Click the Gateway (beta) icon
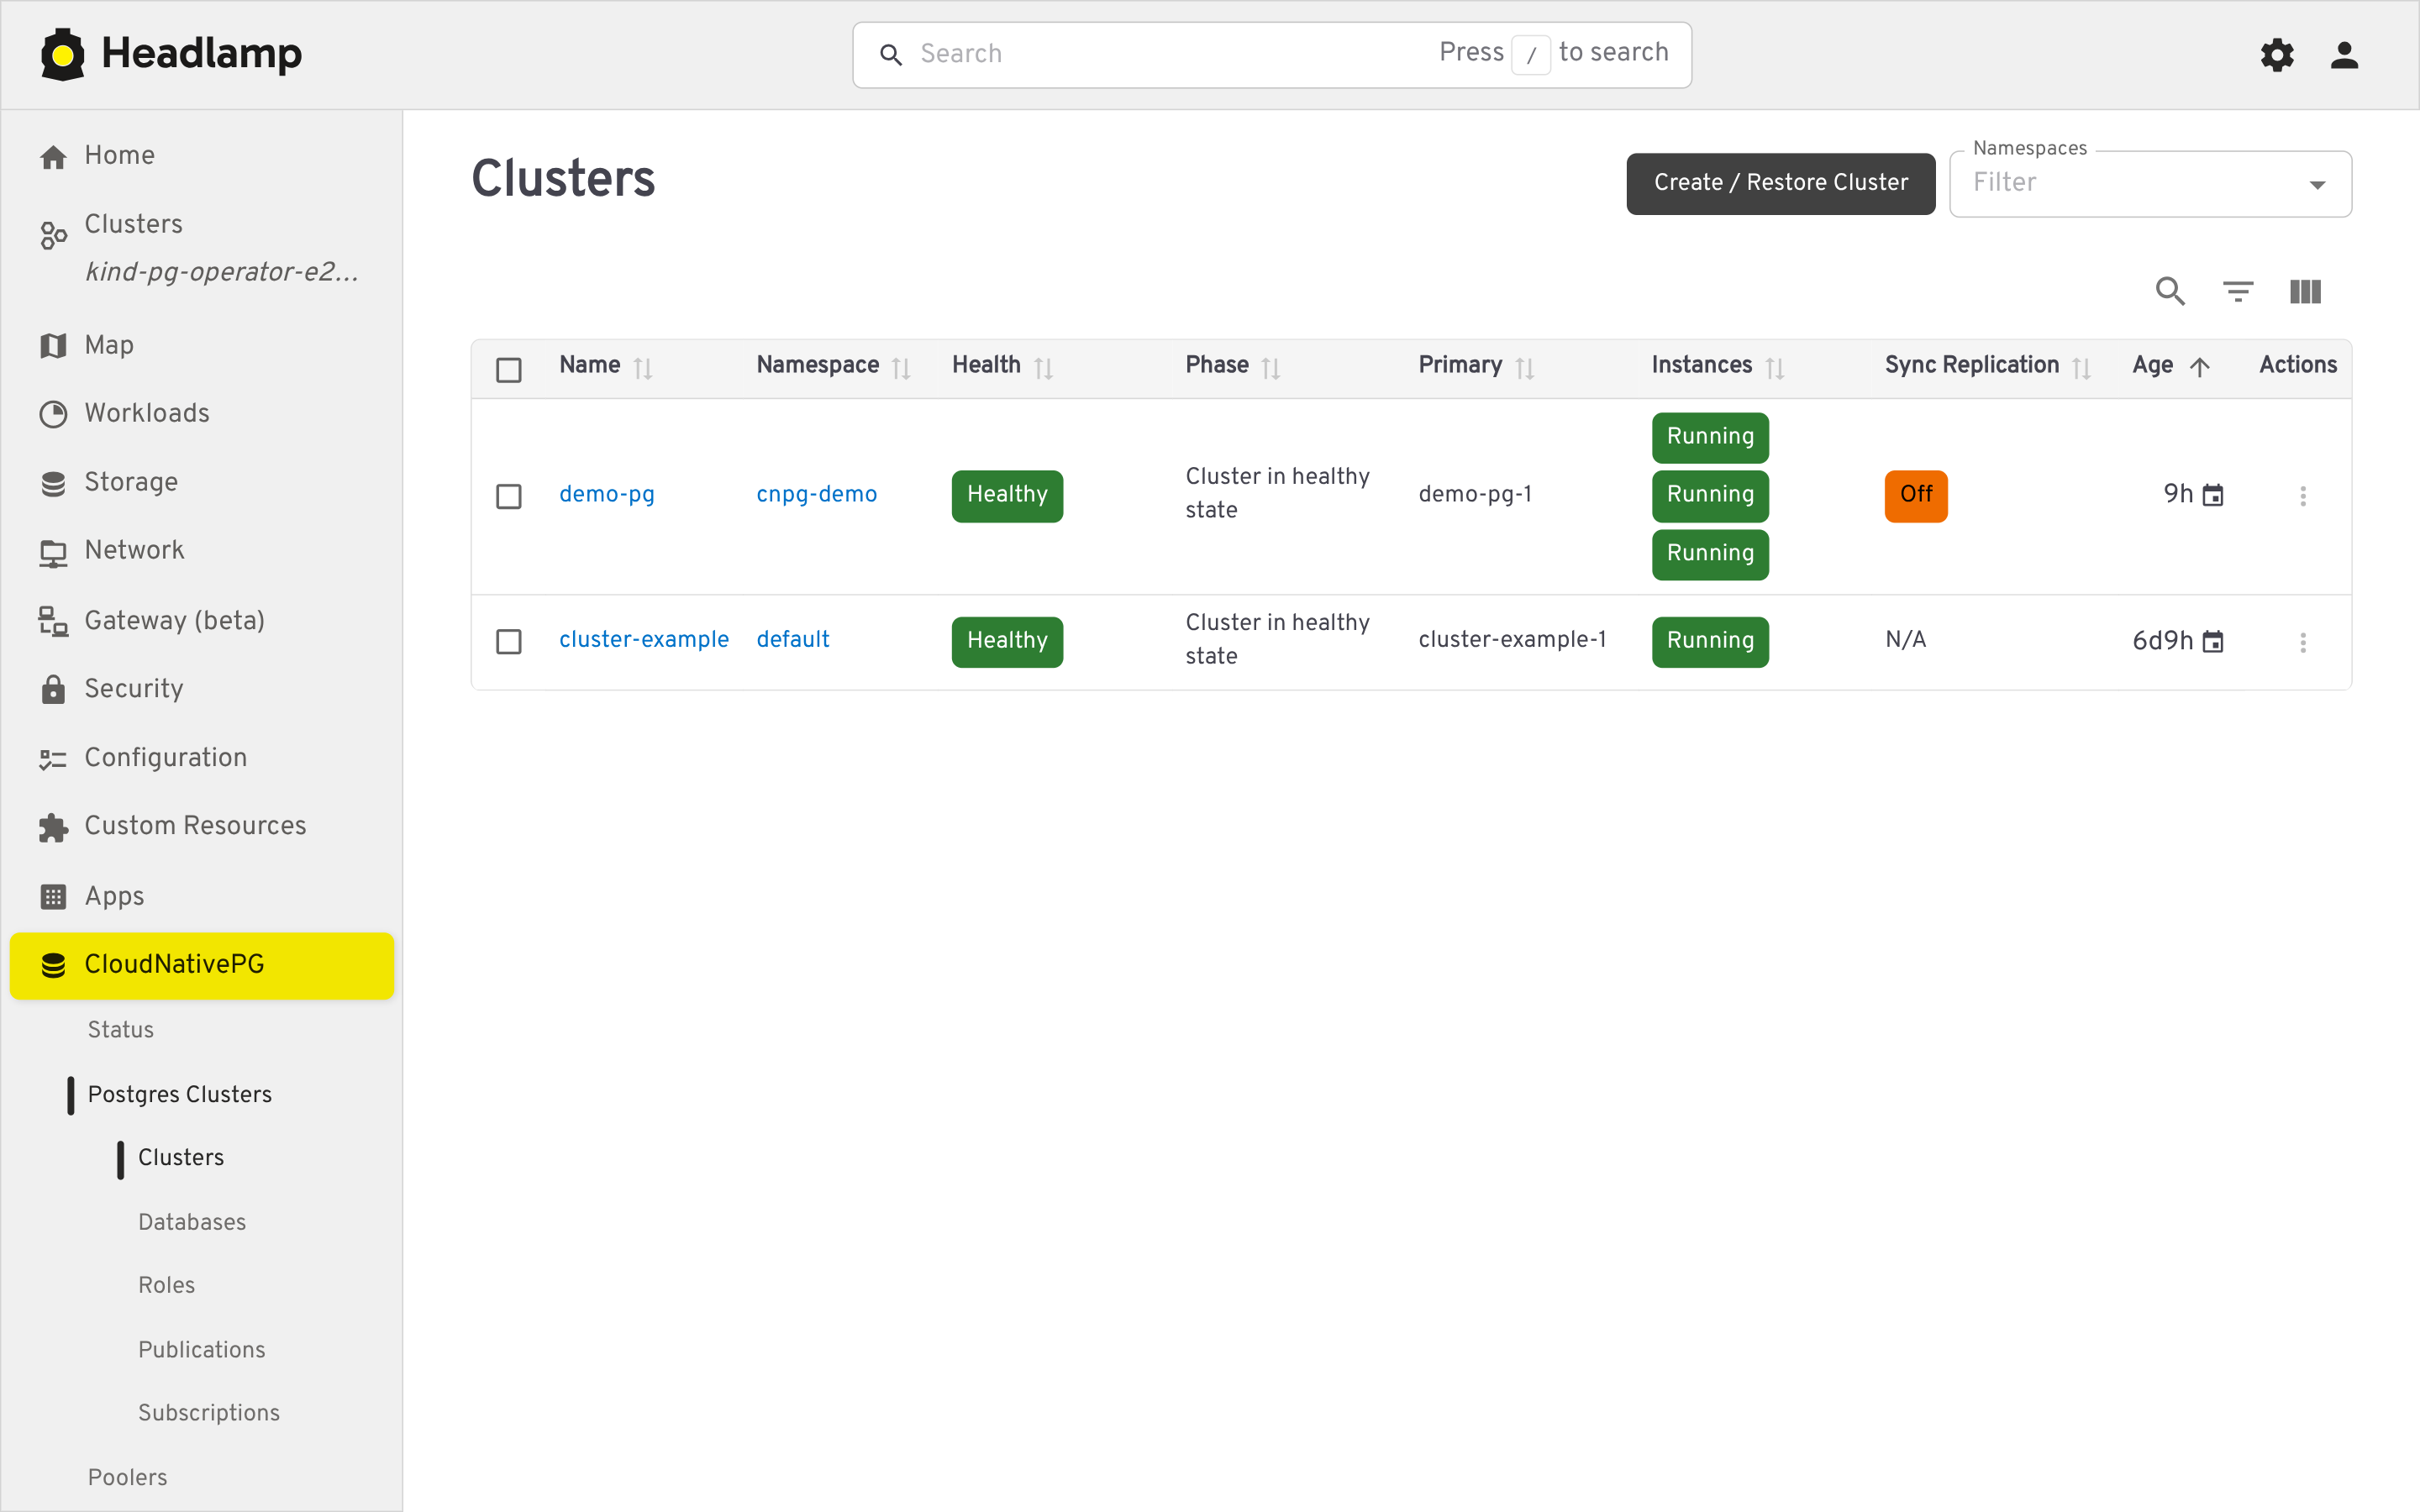 53,621
